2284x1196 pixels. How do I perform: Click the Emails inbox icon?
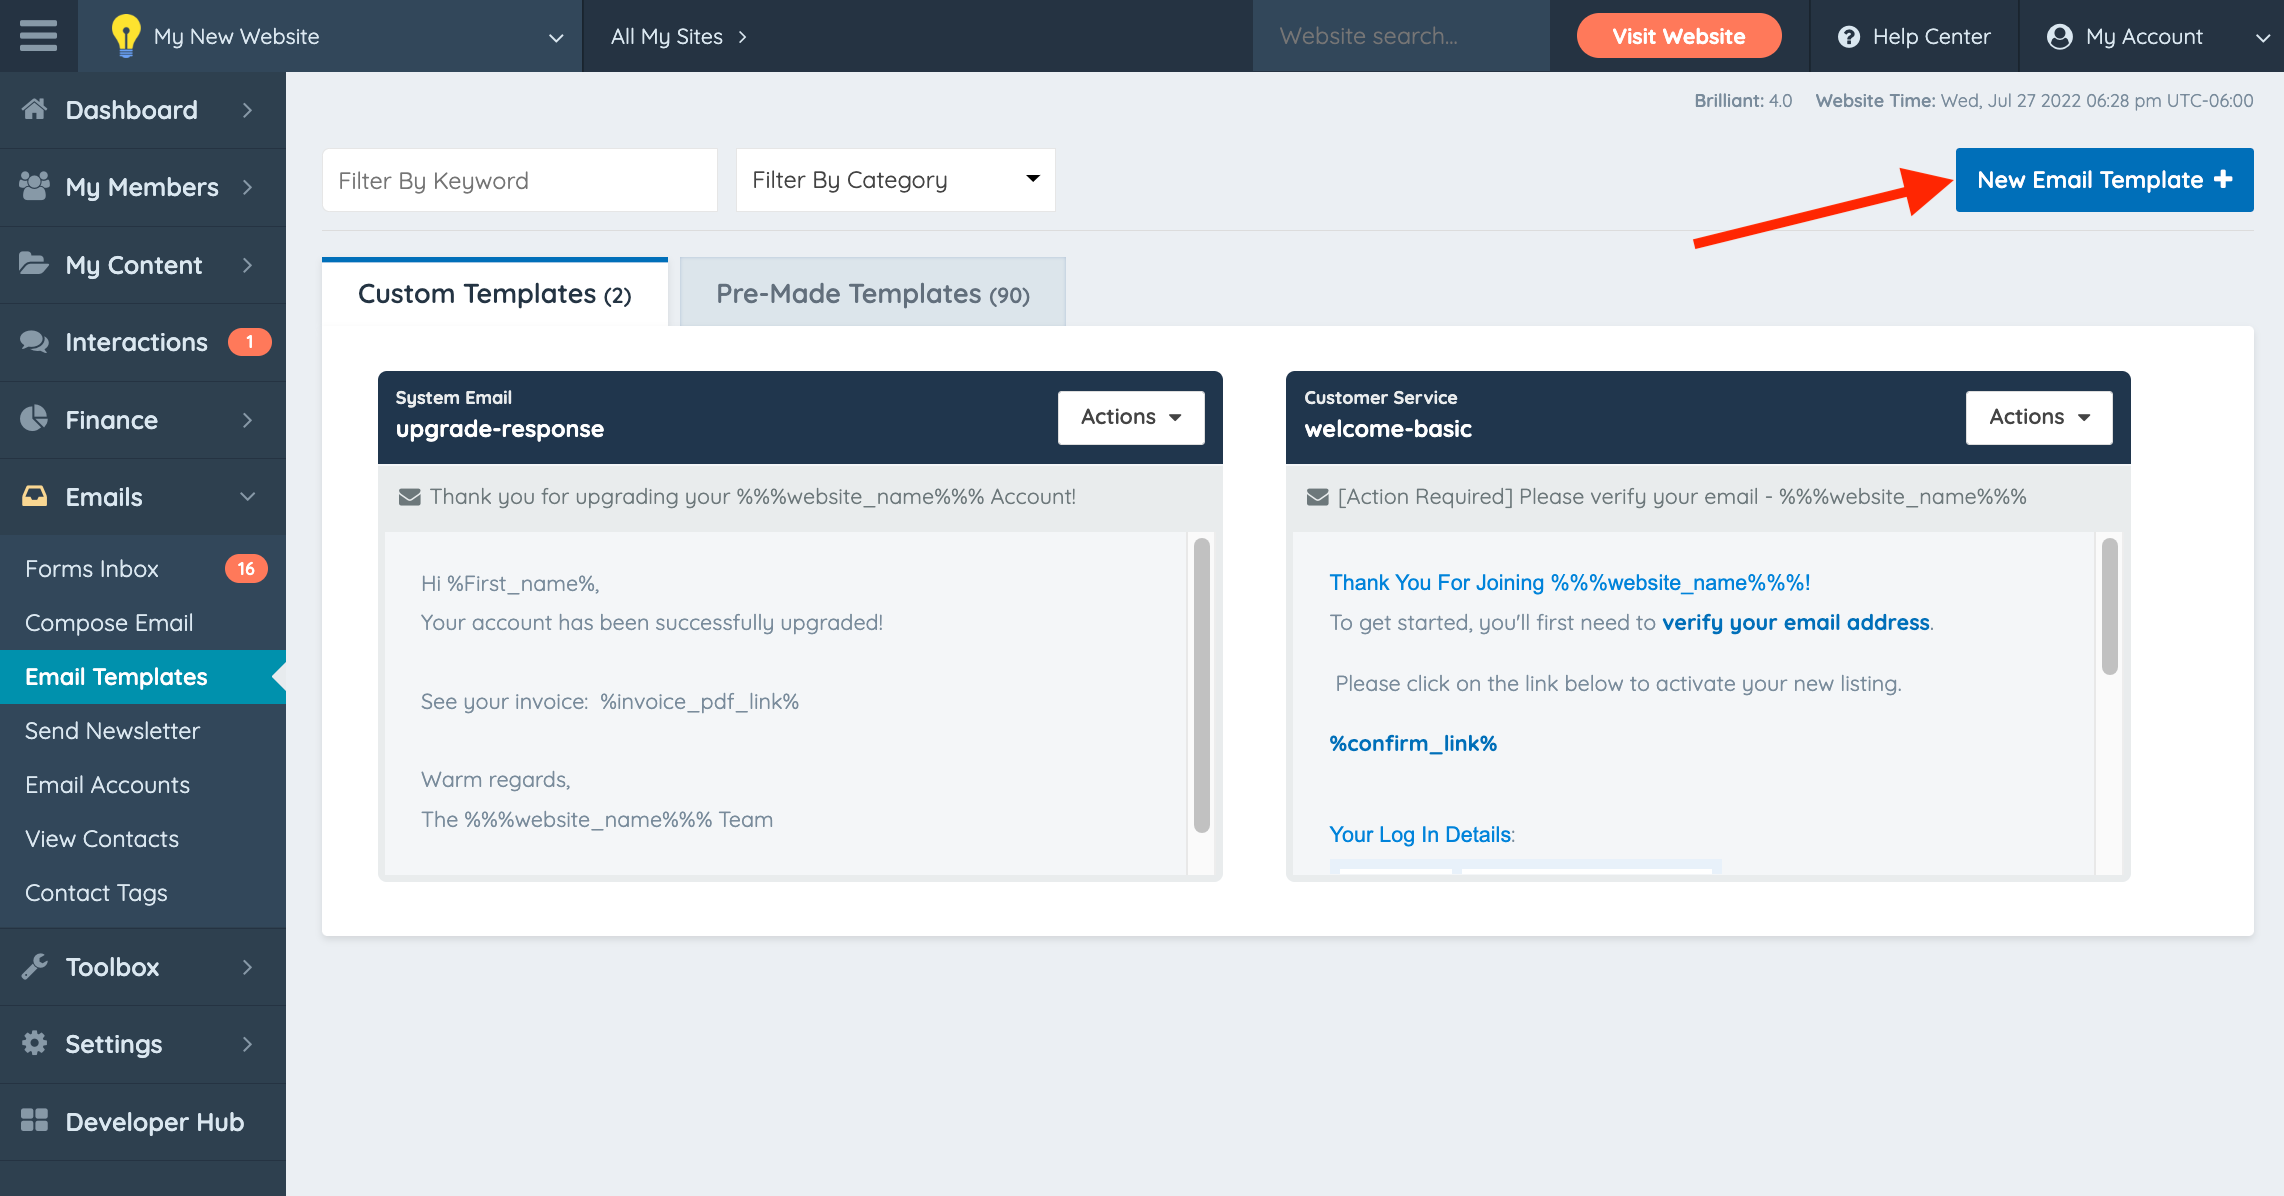34,497
